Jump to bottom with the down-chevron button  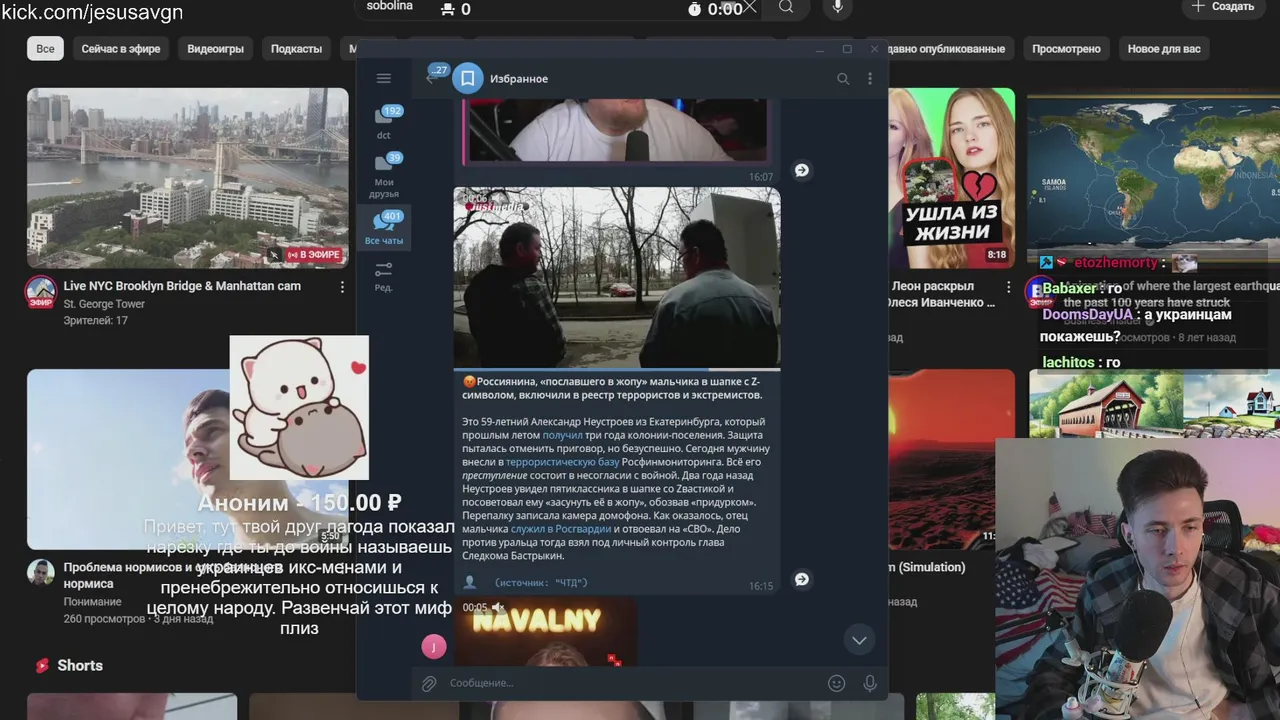coord(859,639)
